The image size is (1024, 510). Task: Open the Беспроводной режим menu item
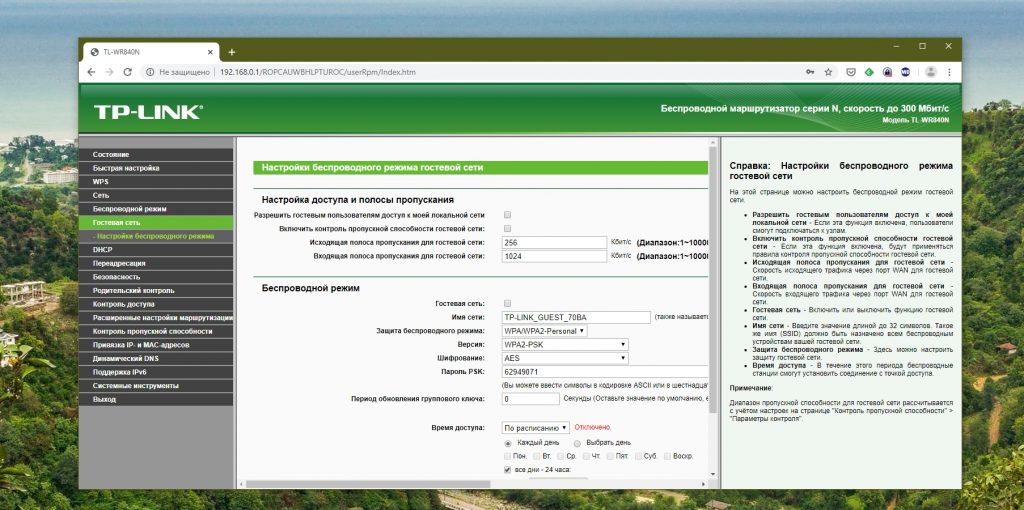click(x=130, y=209)
